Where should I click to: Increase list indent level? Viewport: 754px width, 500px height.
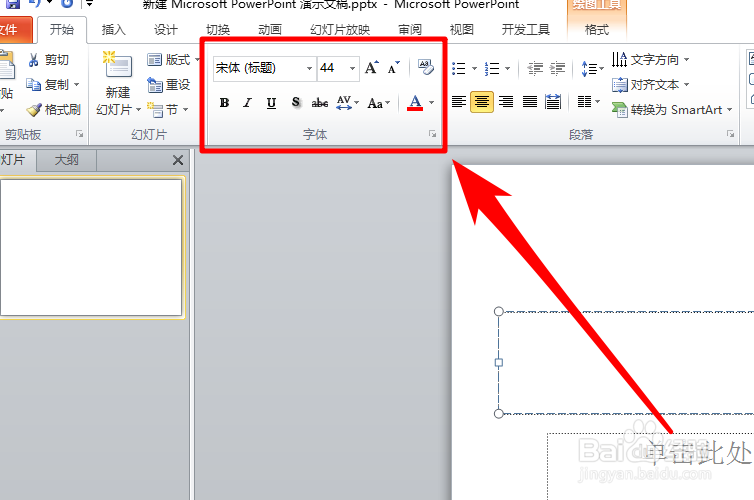pos(557,69)
